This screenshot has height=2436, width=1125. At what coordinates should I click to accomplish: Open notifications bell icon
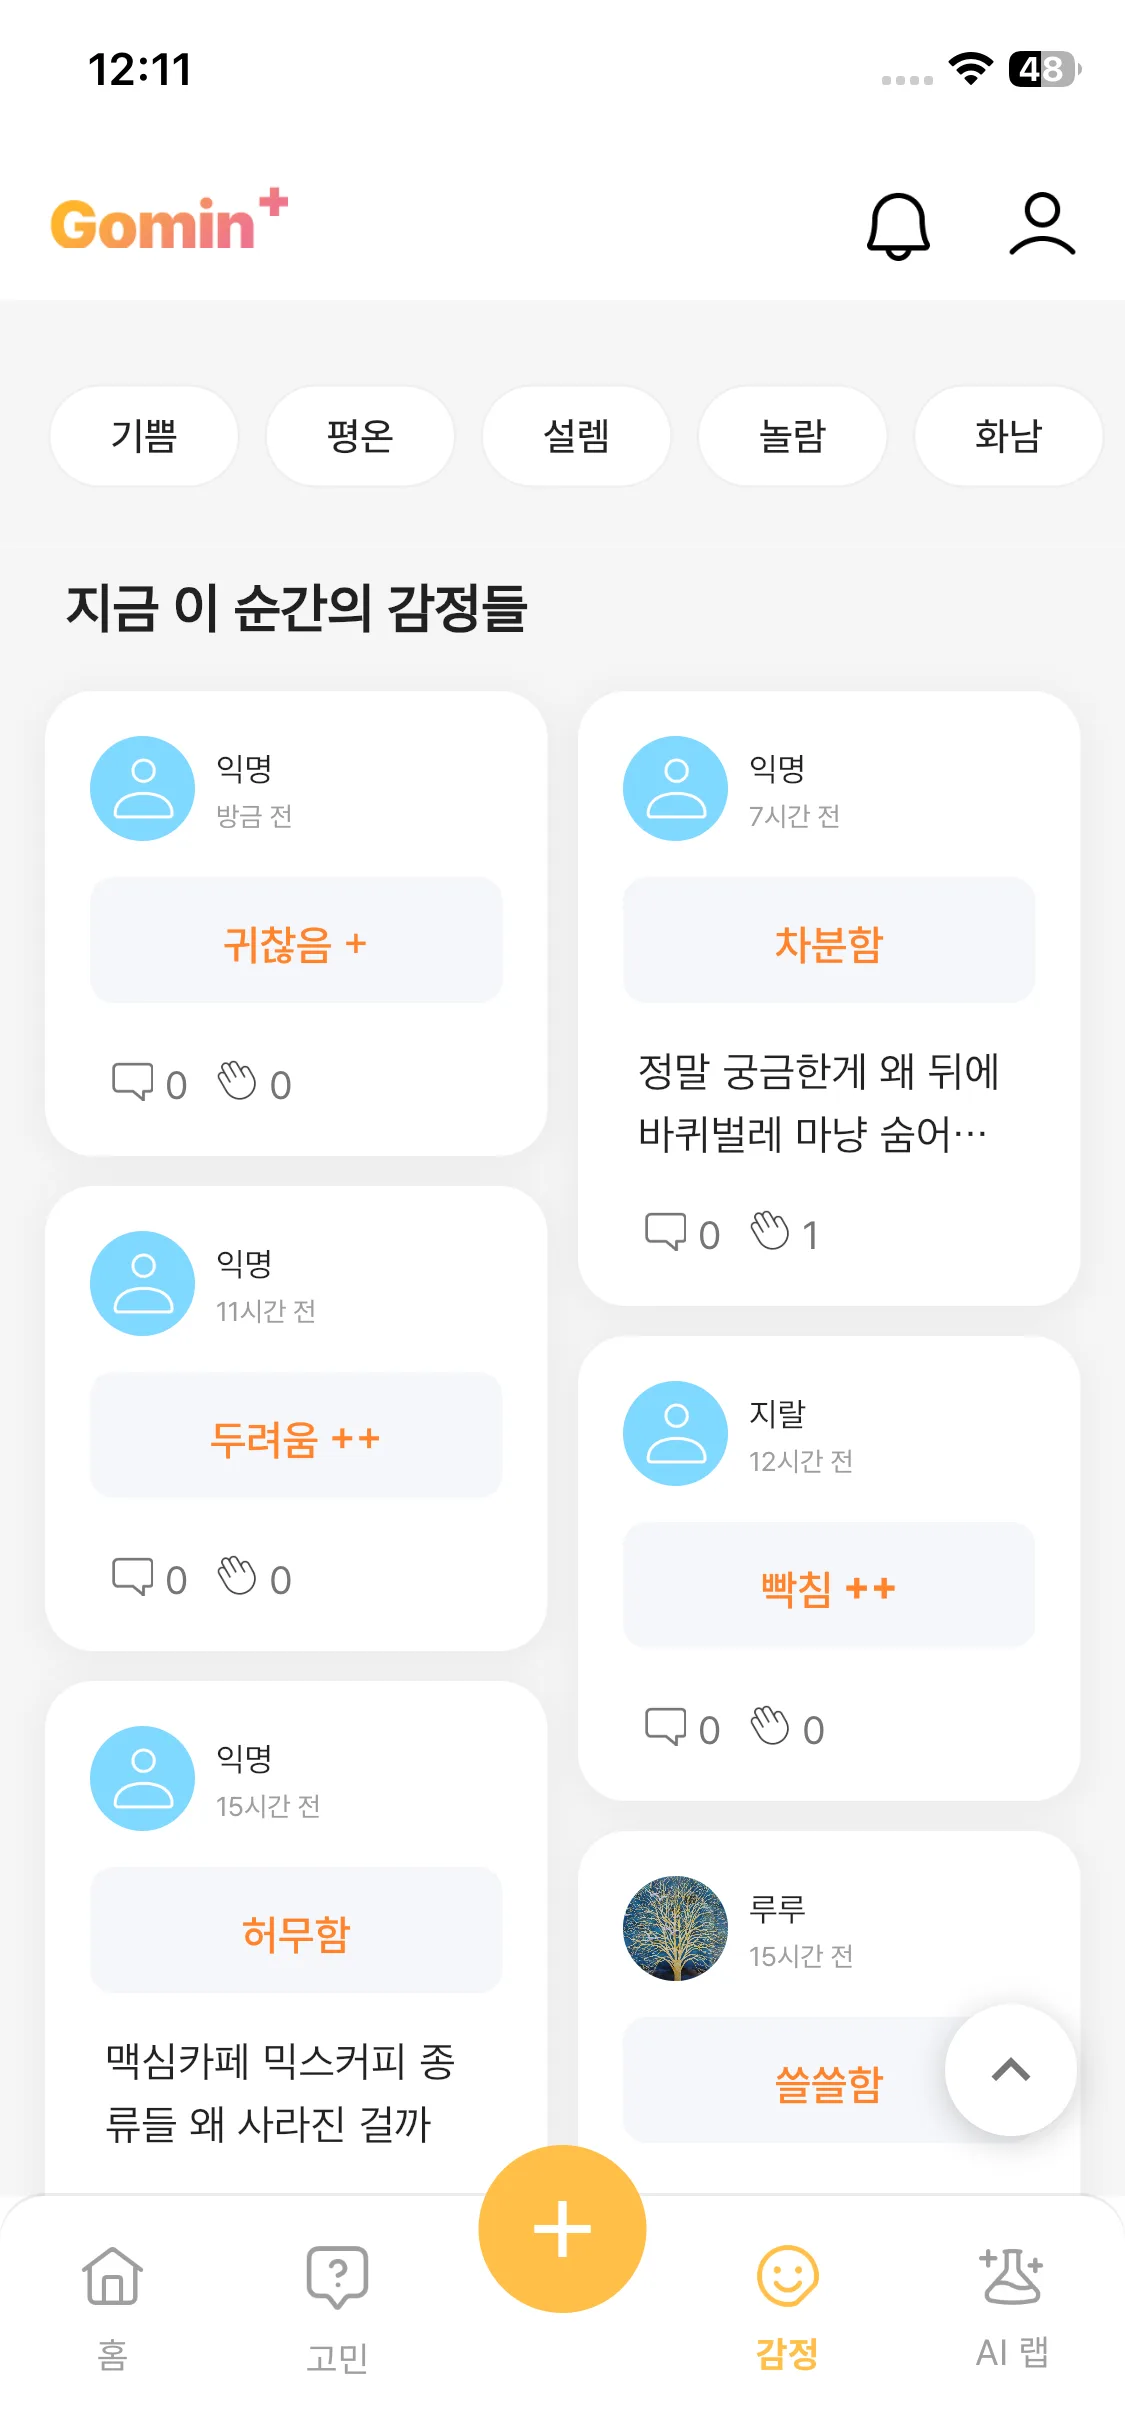pos(897,226)
